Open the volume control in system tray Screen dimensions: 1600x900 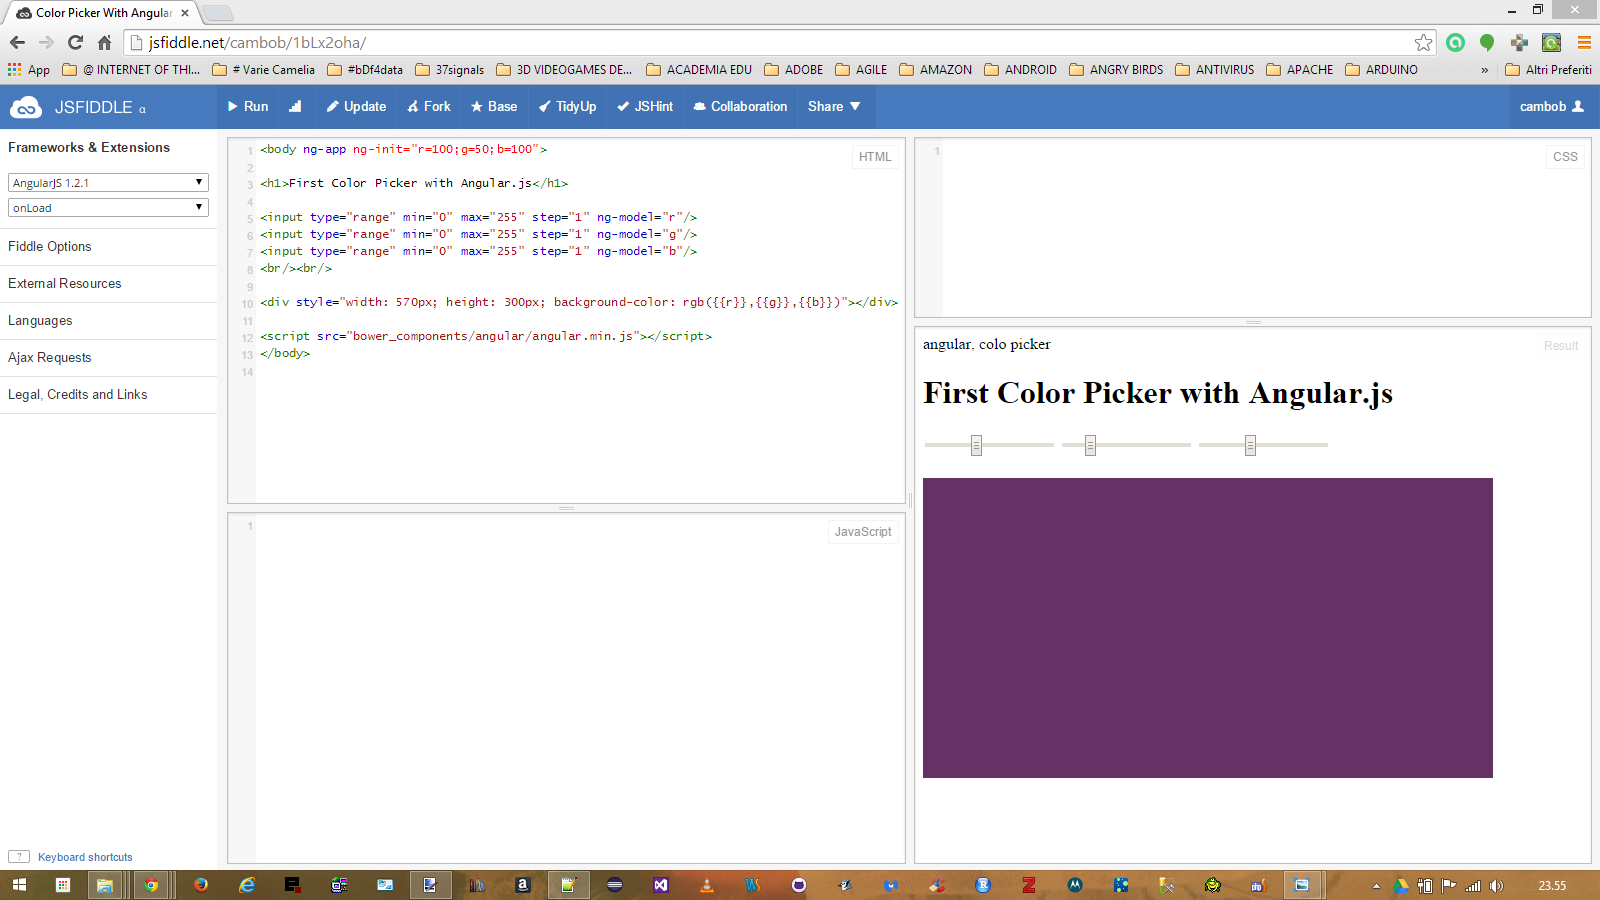[x=1496, y=886]
